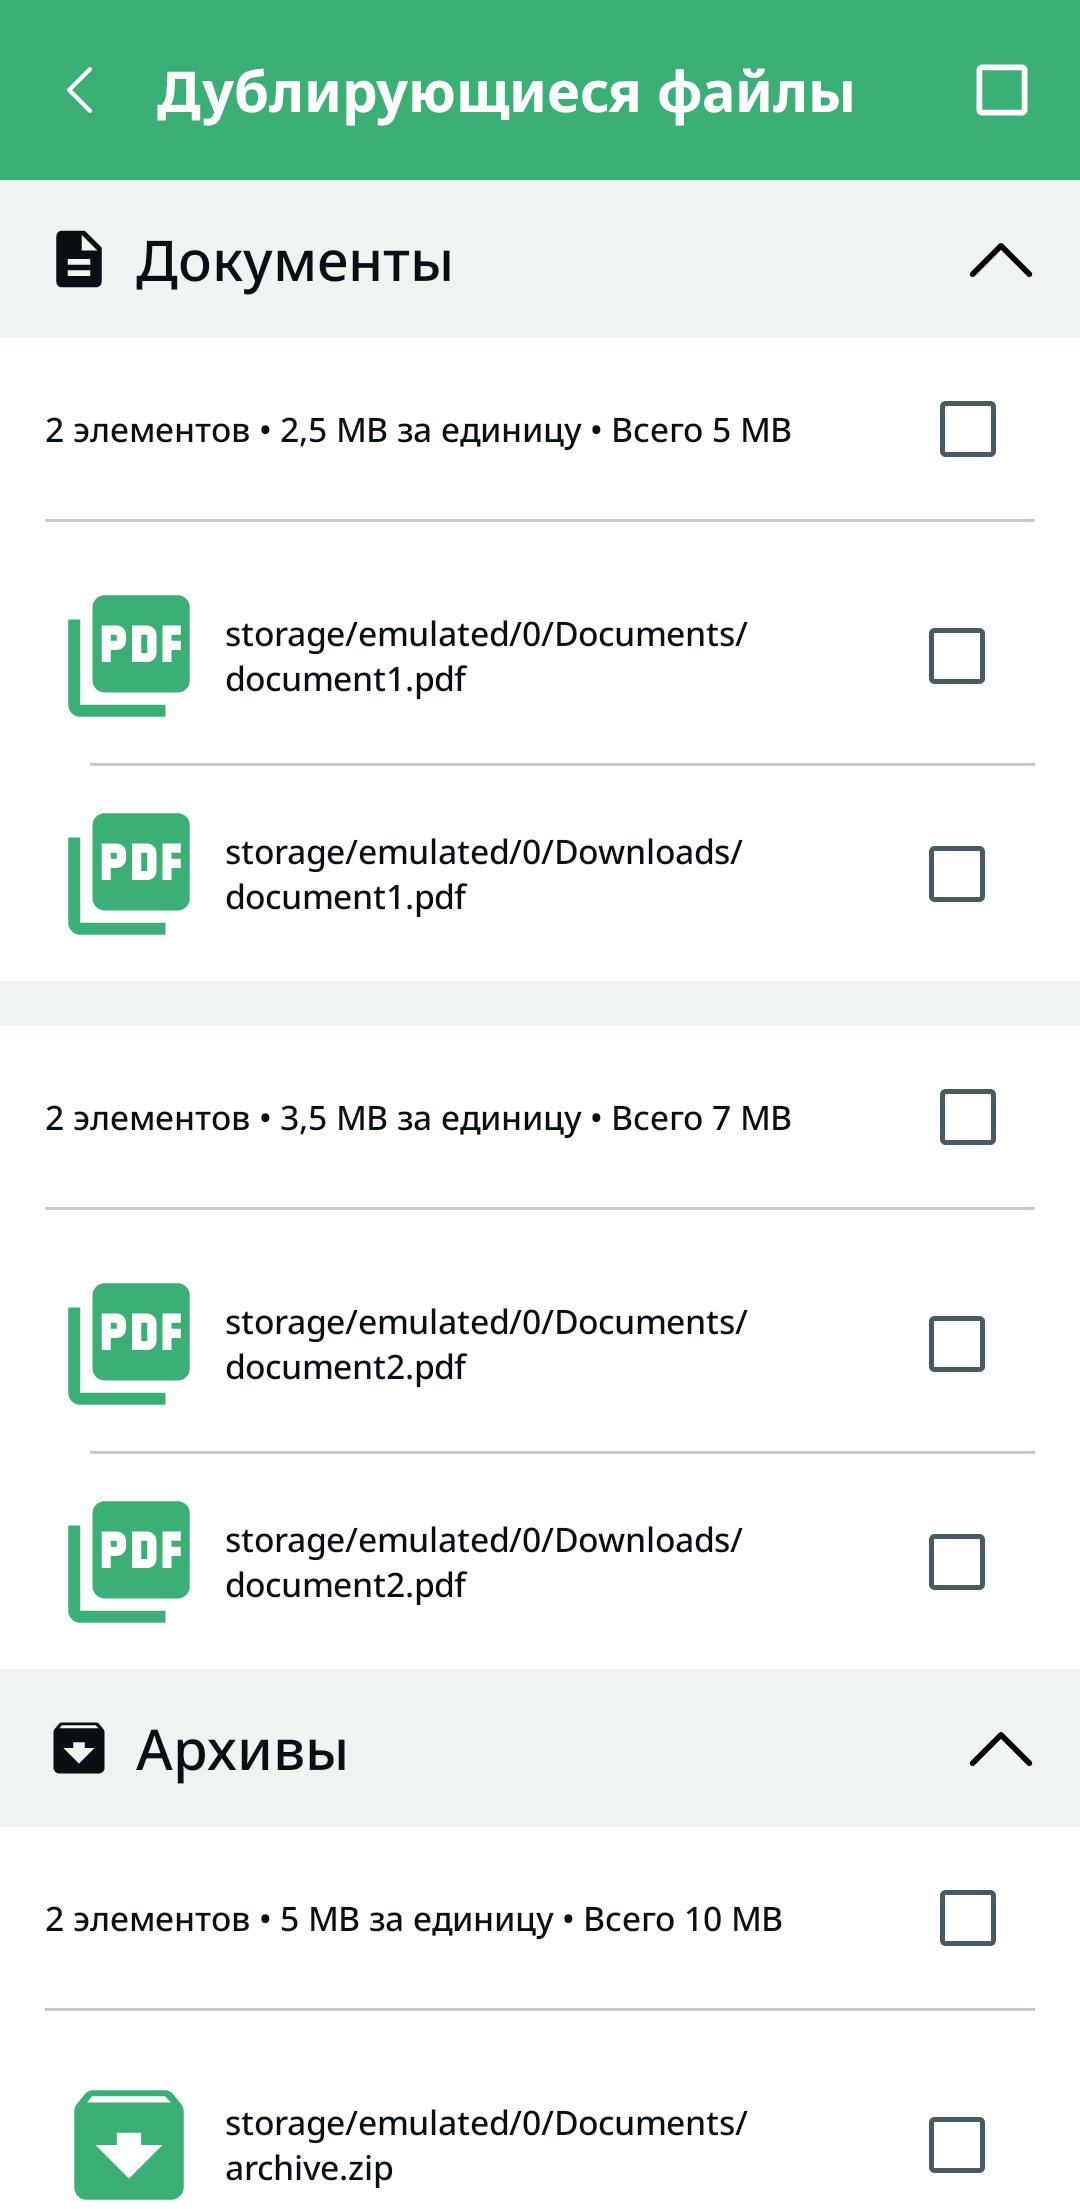Open Downloads/document1.pdf path entry
Image resolution: width=1080 pixels, height=2209 pixels.
click(x=484, y=874)
